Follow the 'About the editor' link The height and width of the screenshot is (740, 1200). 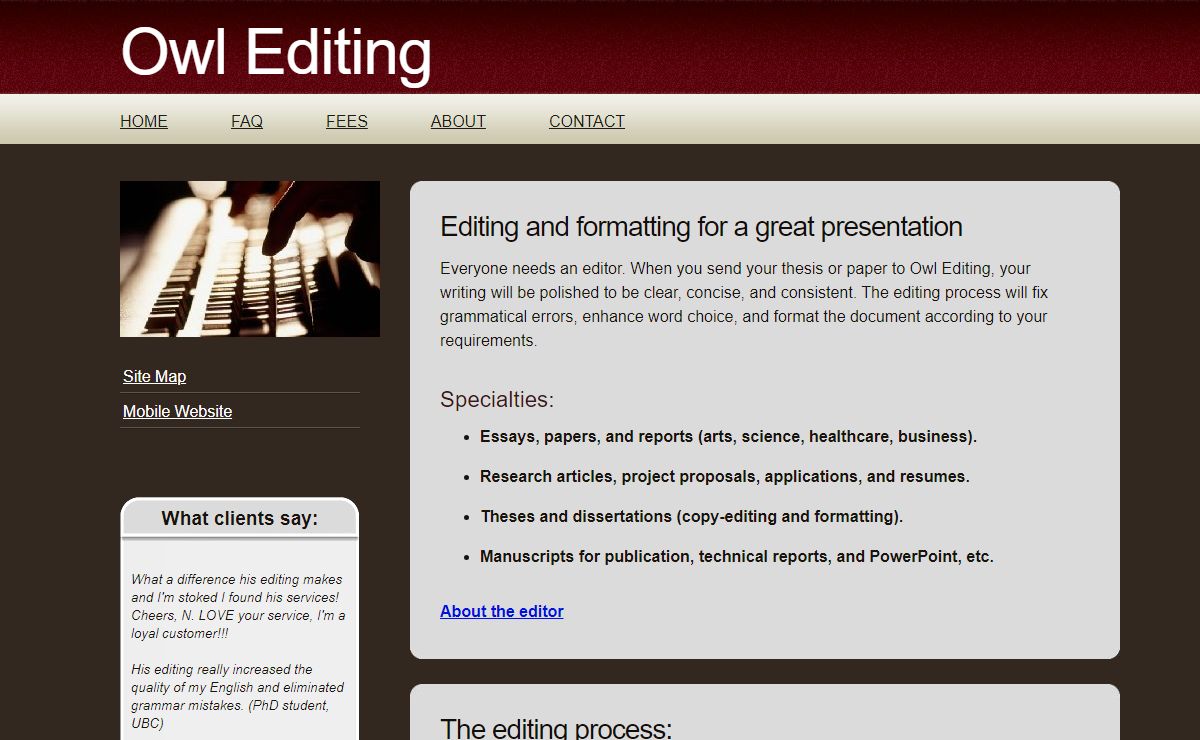(502, 611)
